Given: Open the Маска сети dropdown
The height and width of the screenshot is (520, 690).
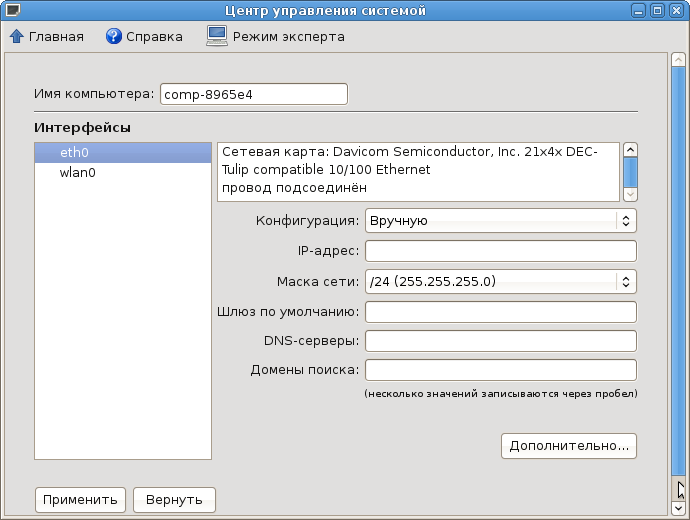Looking at the screenshot, I should 501,281.
